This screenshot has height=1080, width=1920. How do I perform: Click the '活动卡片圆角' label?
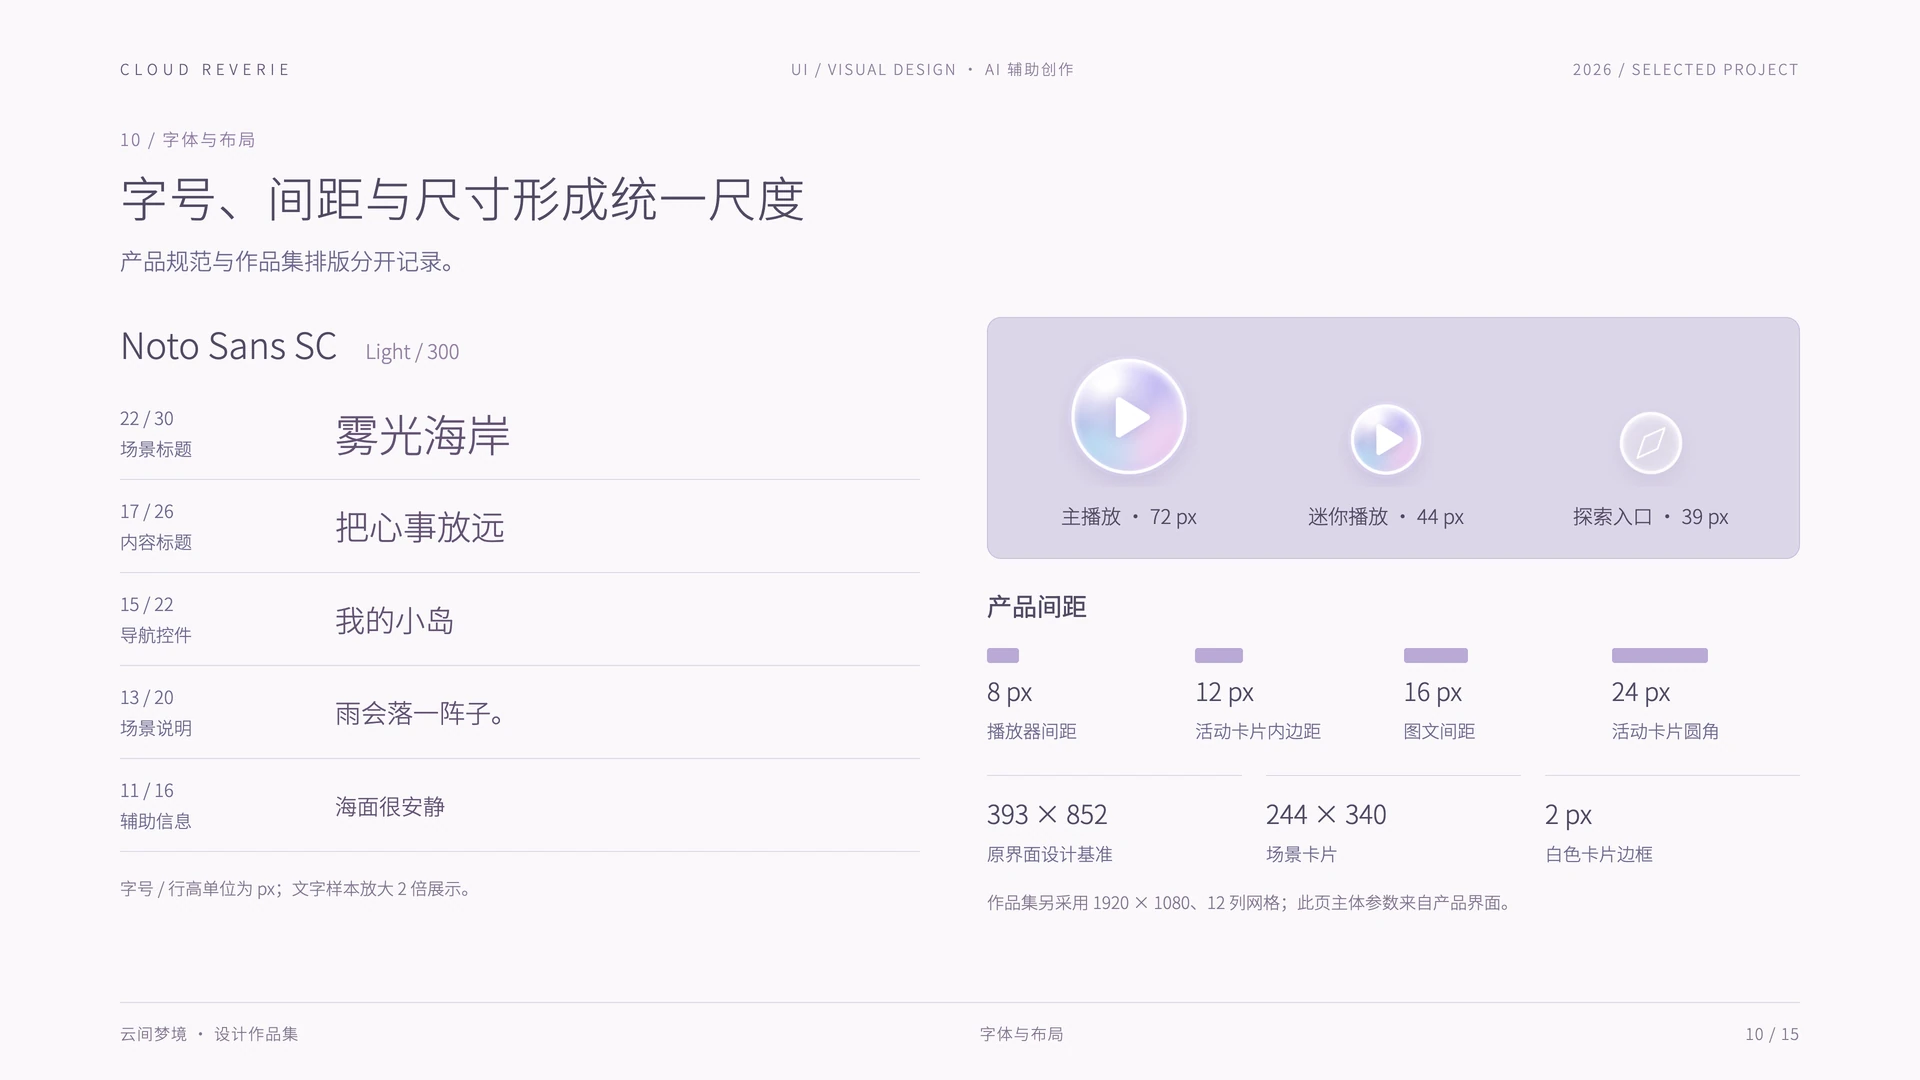tap(1666, 732)
